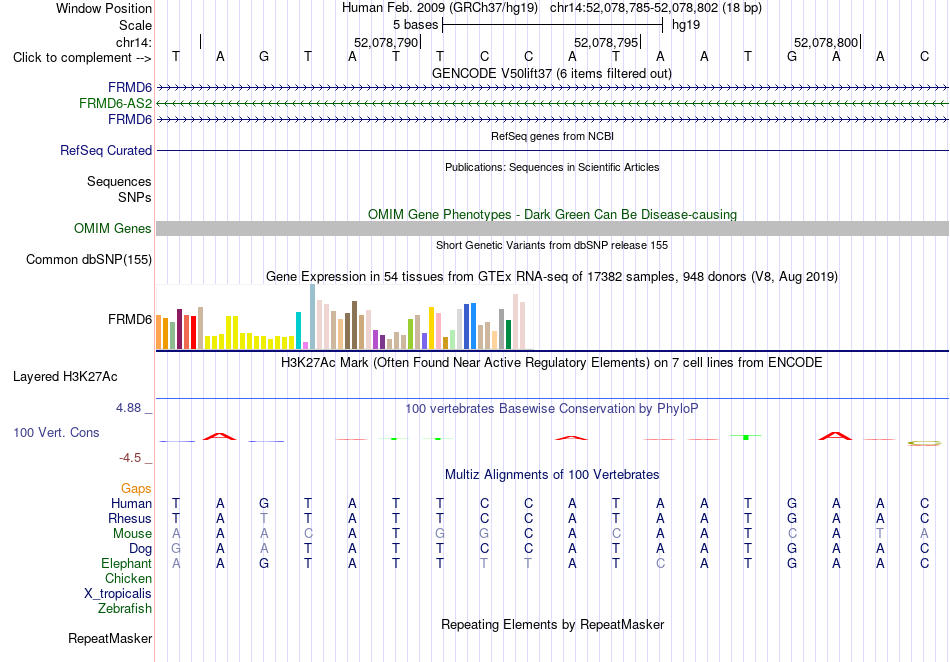Click the Mouse species label

132,534
